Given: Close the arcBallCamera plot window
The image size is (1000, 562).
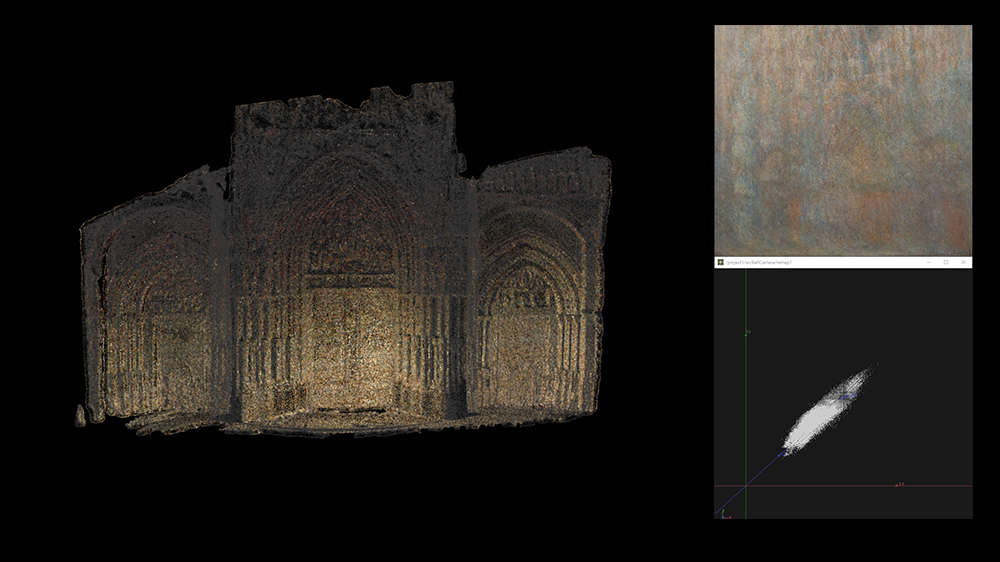Looking at the screenshot, I should [963, 262].
